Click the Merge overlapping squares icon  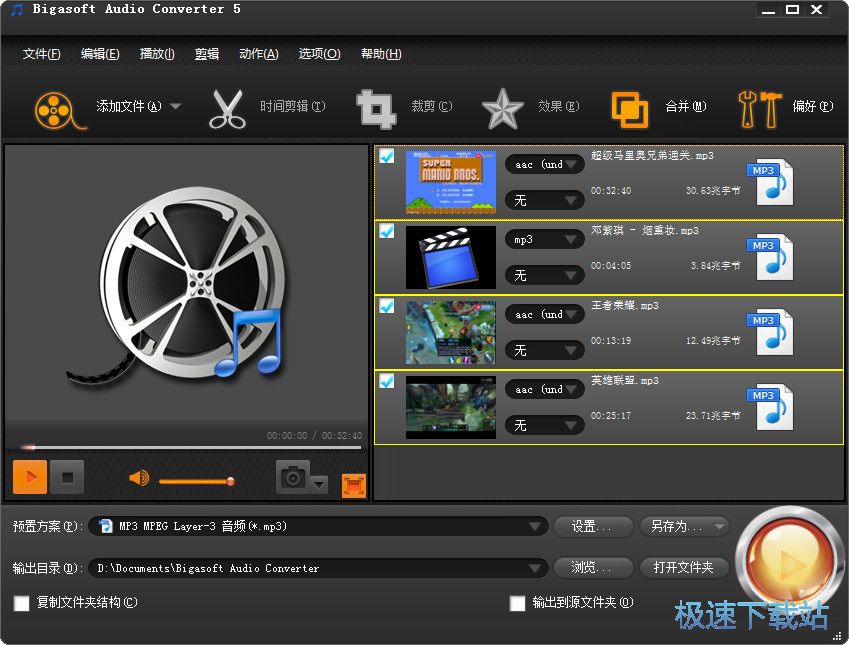coord(629,108)
